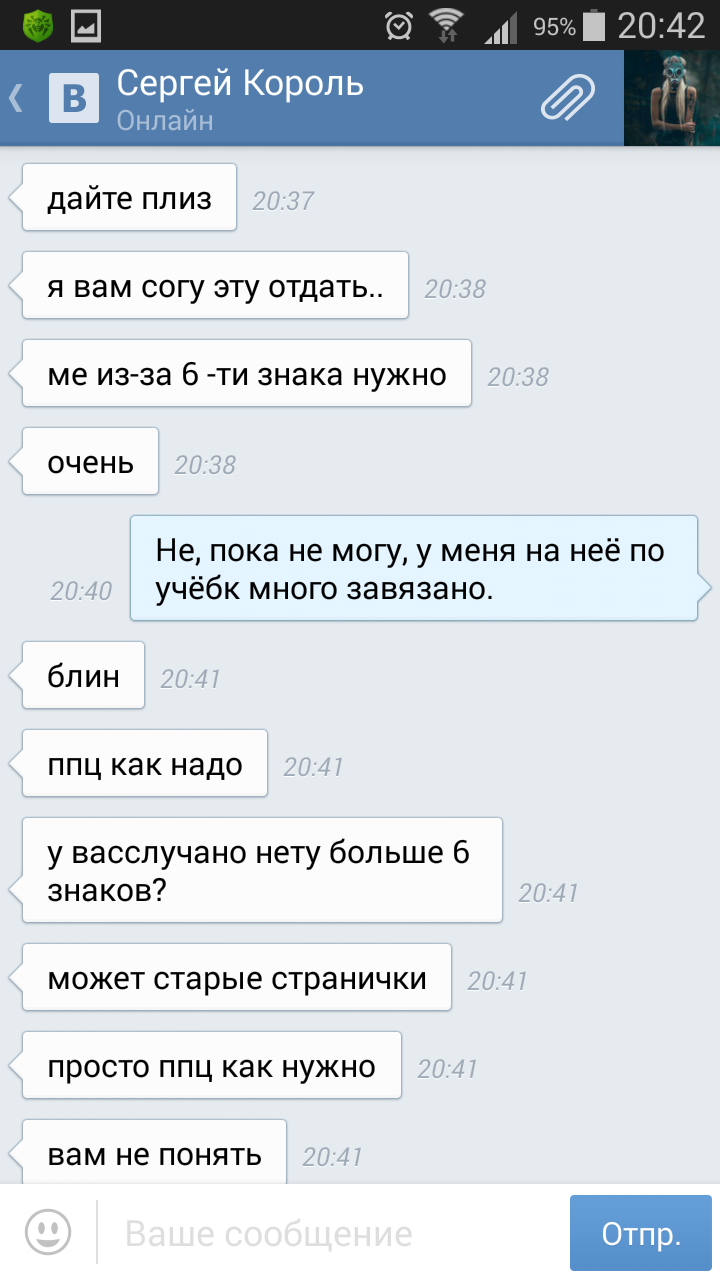
Task: Select the message 'вам не понять'
Action: coord(154,1153)
